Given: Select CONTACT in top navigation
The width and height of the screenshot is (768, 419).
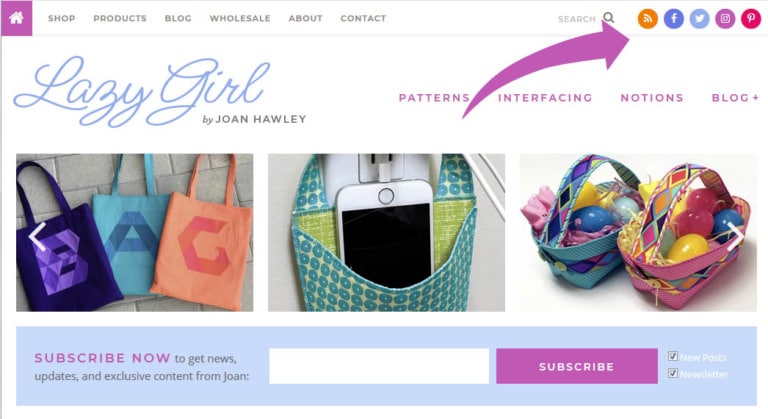Looking at the screenshot, I should pos(363,18).
